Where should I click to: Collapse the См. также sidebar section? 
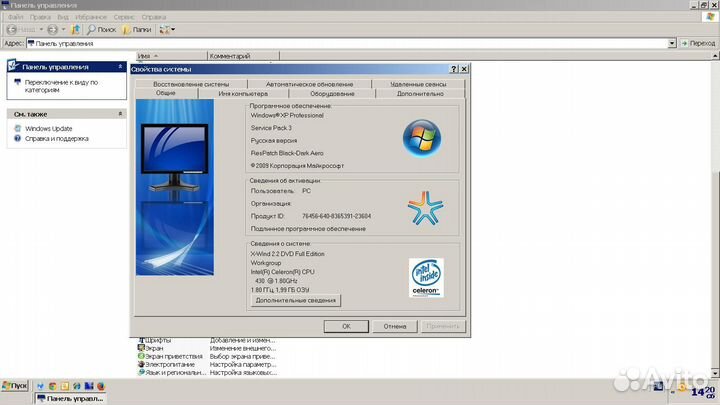point(120,114)
